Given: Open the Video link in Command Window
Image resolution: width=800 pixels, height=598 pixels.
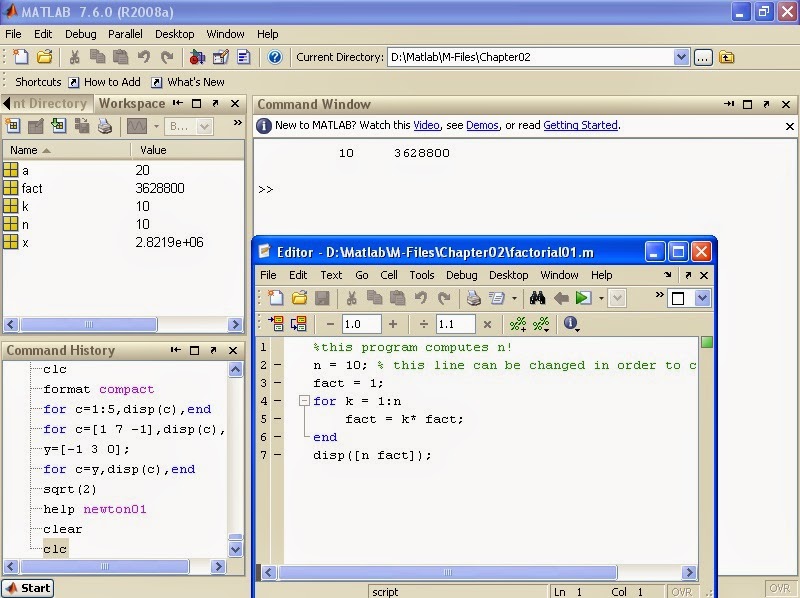Looking at the screenshot, I should [427, 126].
